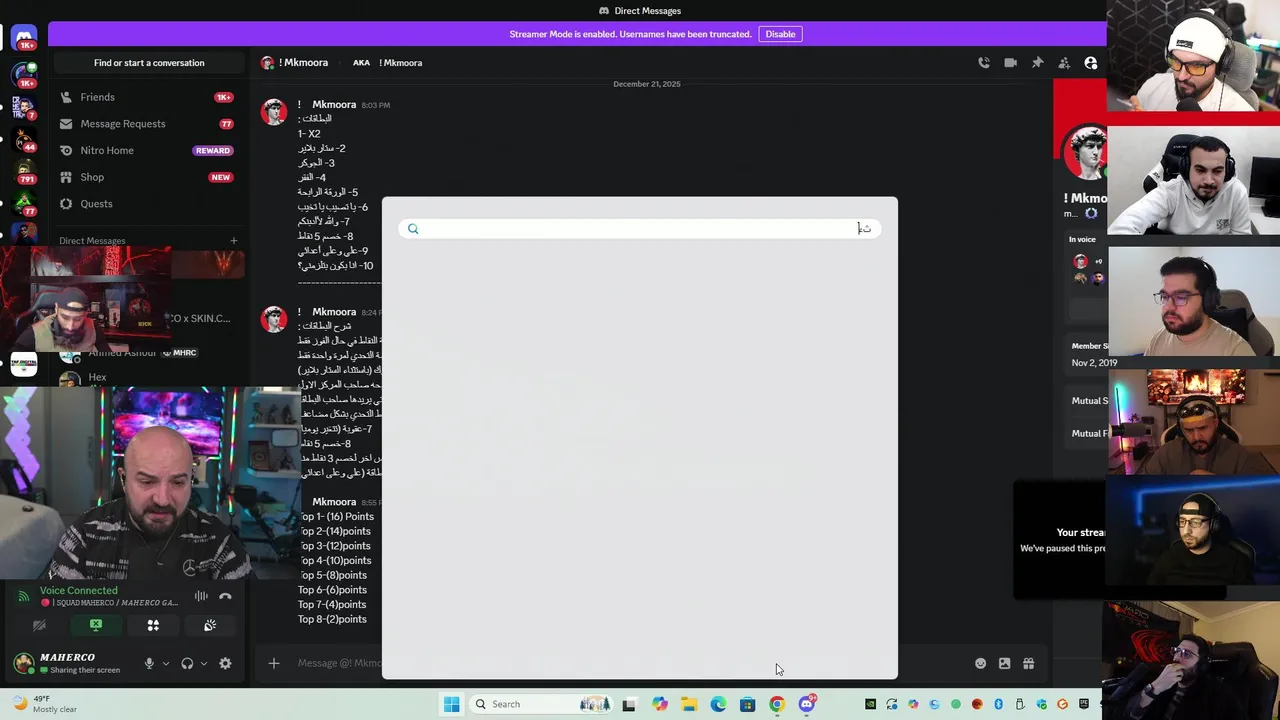Open Message Requests
Image resolution: width=1280 pixels, height=720 pixels.
coord(148,124)
